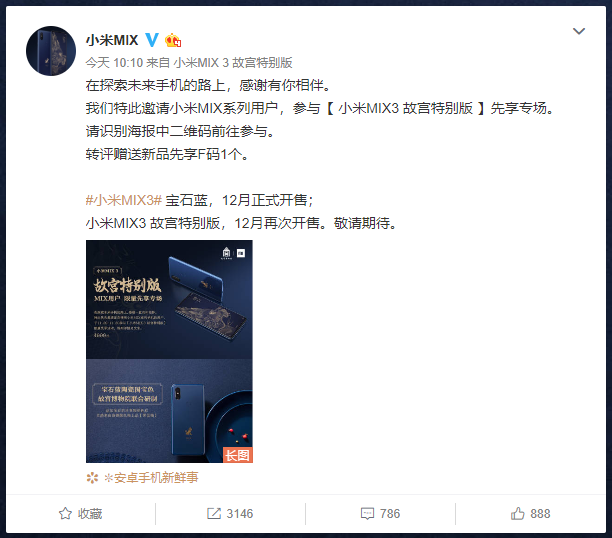Click the membership crown badge icon
The height and width of the screenshot is (538, 612).
(173, 40)
